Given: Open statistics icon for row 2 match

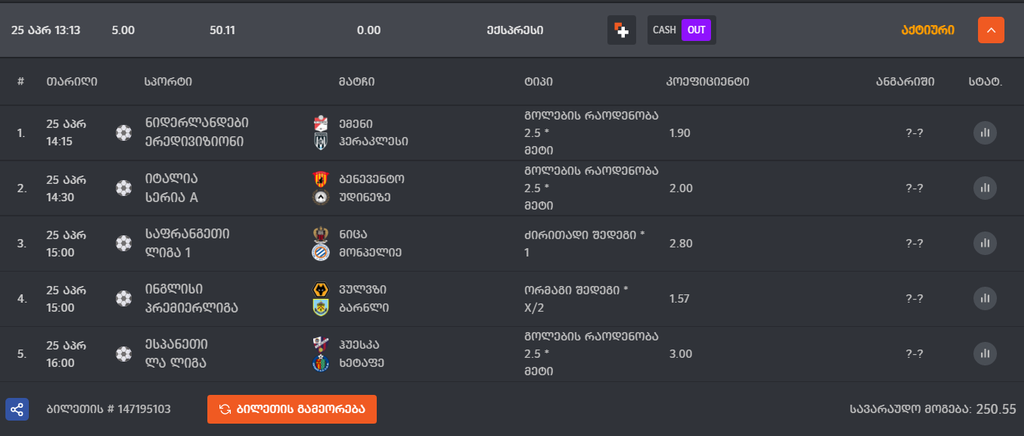Looking at the screenshot, I should [985, 188].
